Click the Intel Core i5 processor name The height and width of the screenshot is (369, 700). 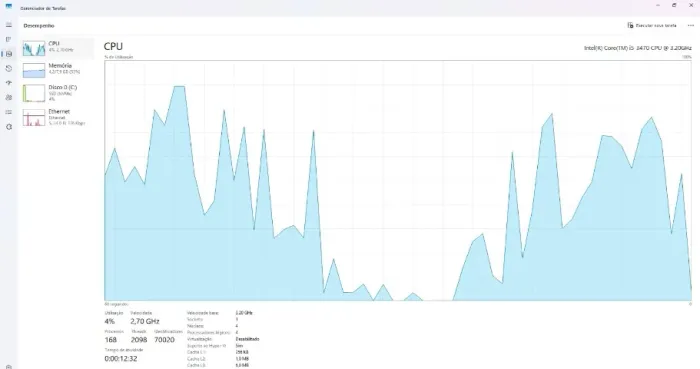coord(638,48)
